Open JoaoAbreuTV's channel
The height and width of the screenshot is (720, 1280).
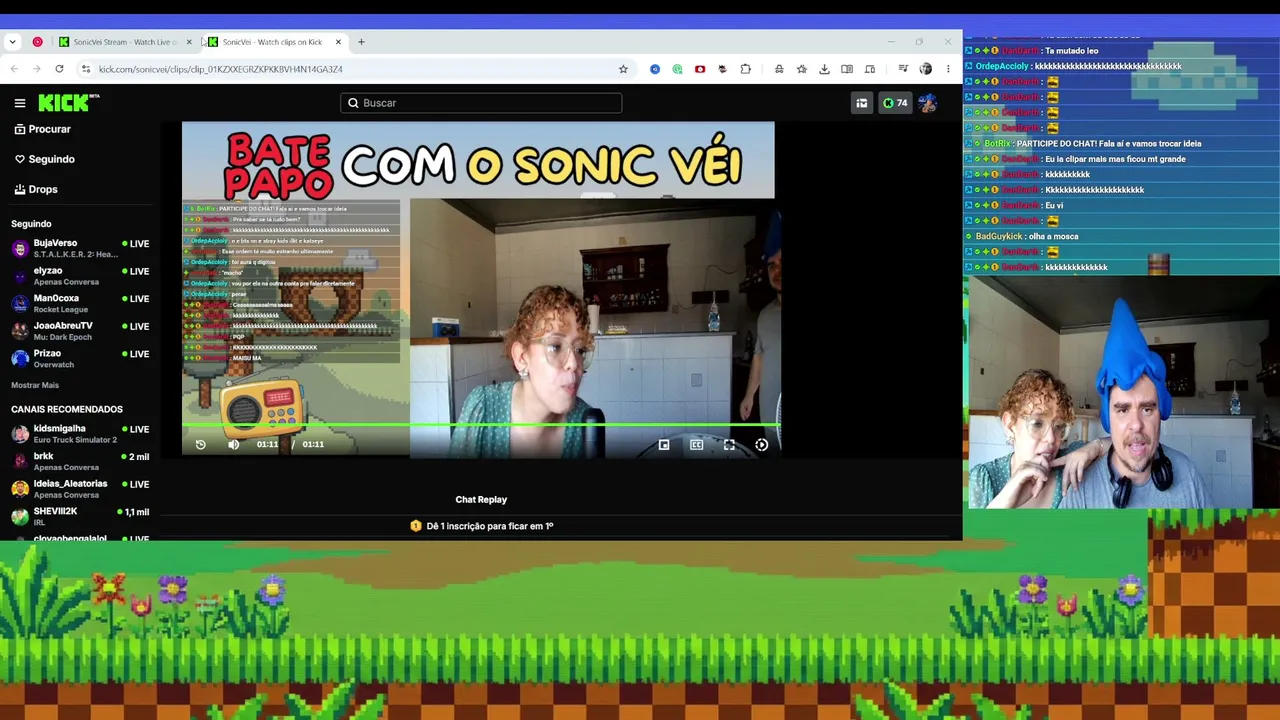click(x=80, y=331)
